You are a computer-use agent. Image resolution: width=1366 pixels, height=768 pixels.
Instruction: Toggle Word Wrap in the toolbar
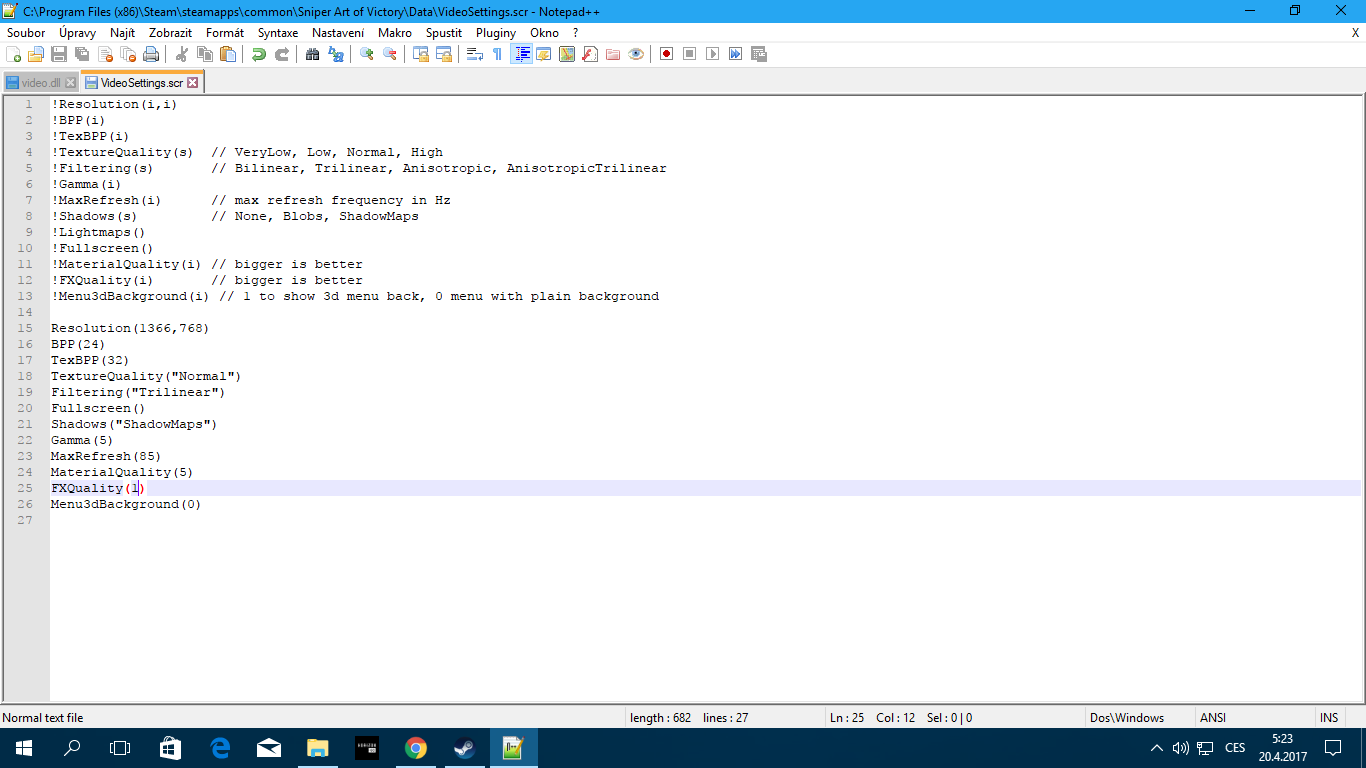click(x=475, y=54)
